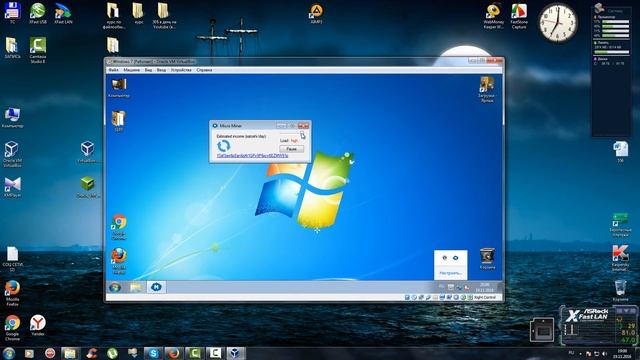The image size is (640, 360).
Task: Click the green uTorrent icon in the host taskbar
Action: (x=112, y=353)
